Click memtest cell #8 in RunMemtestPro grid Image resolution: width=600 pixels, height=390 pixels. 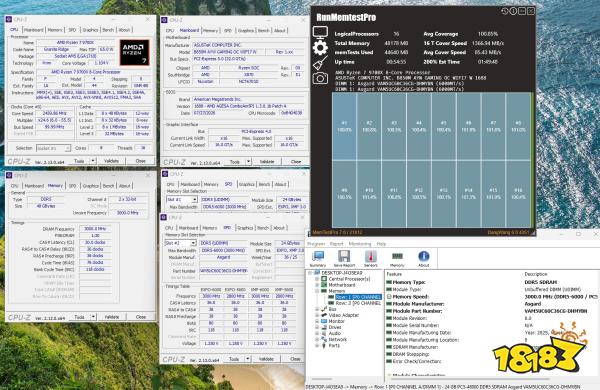tap(518, 126)
